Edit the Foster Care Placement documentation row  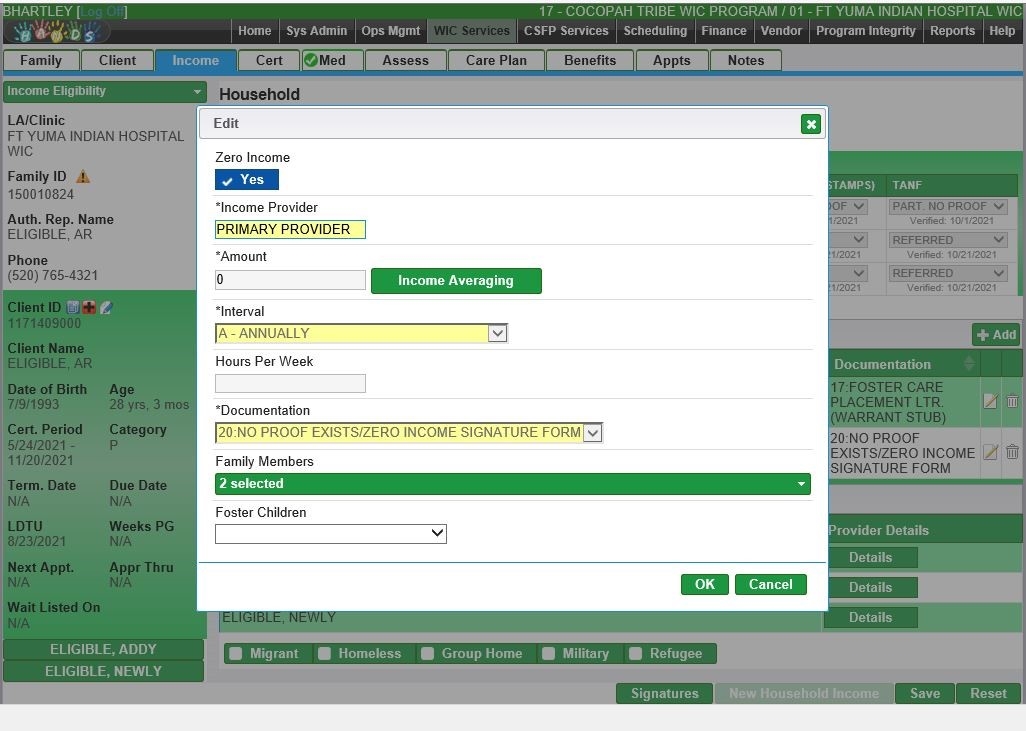pos(990,401)
